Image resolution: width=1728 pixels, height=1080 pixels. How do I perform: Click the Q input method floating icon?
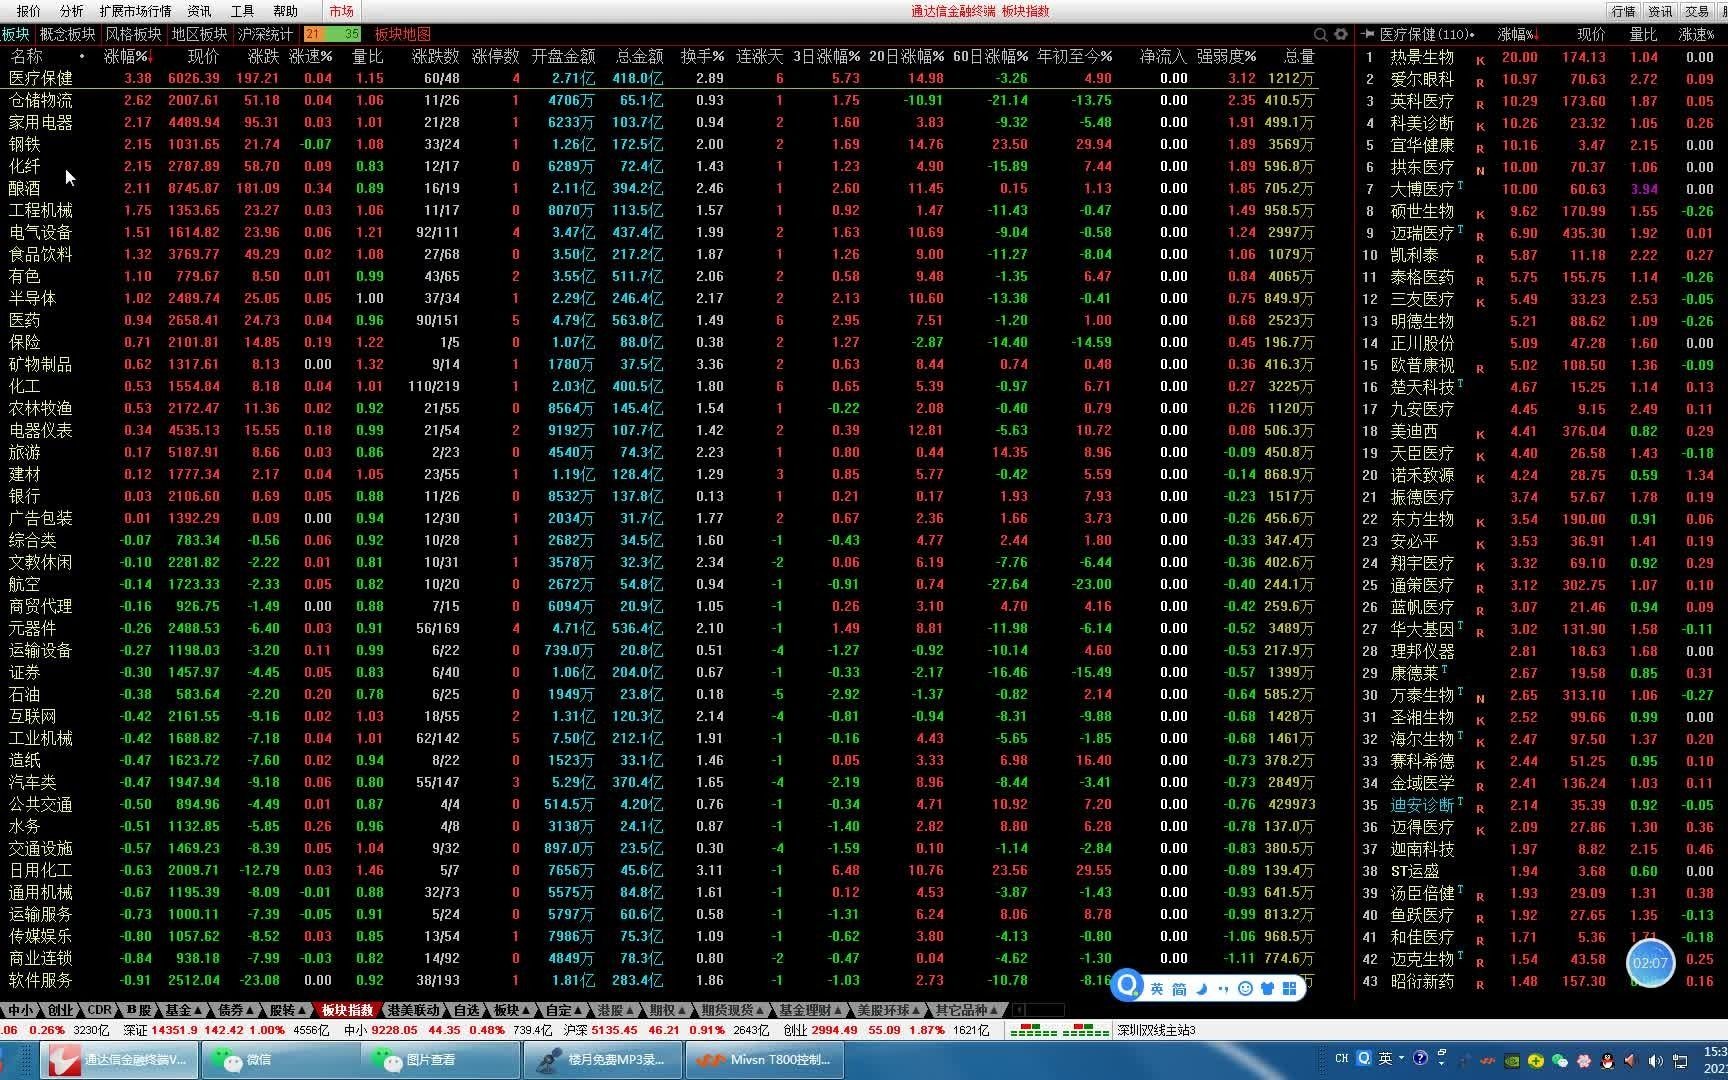(x=1128, y=986)
